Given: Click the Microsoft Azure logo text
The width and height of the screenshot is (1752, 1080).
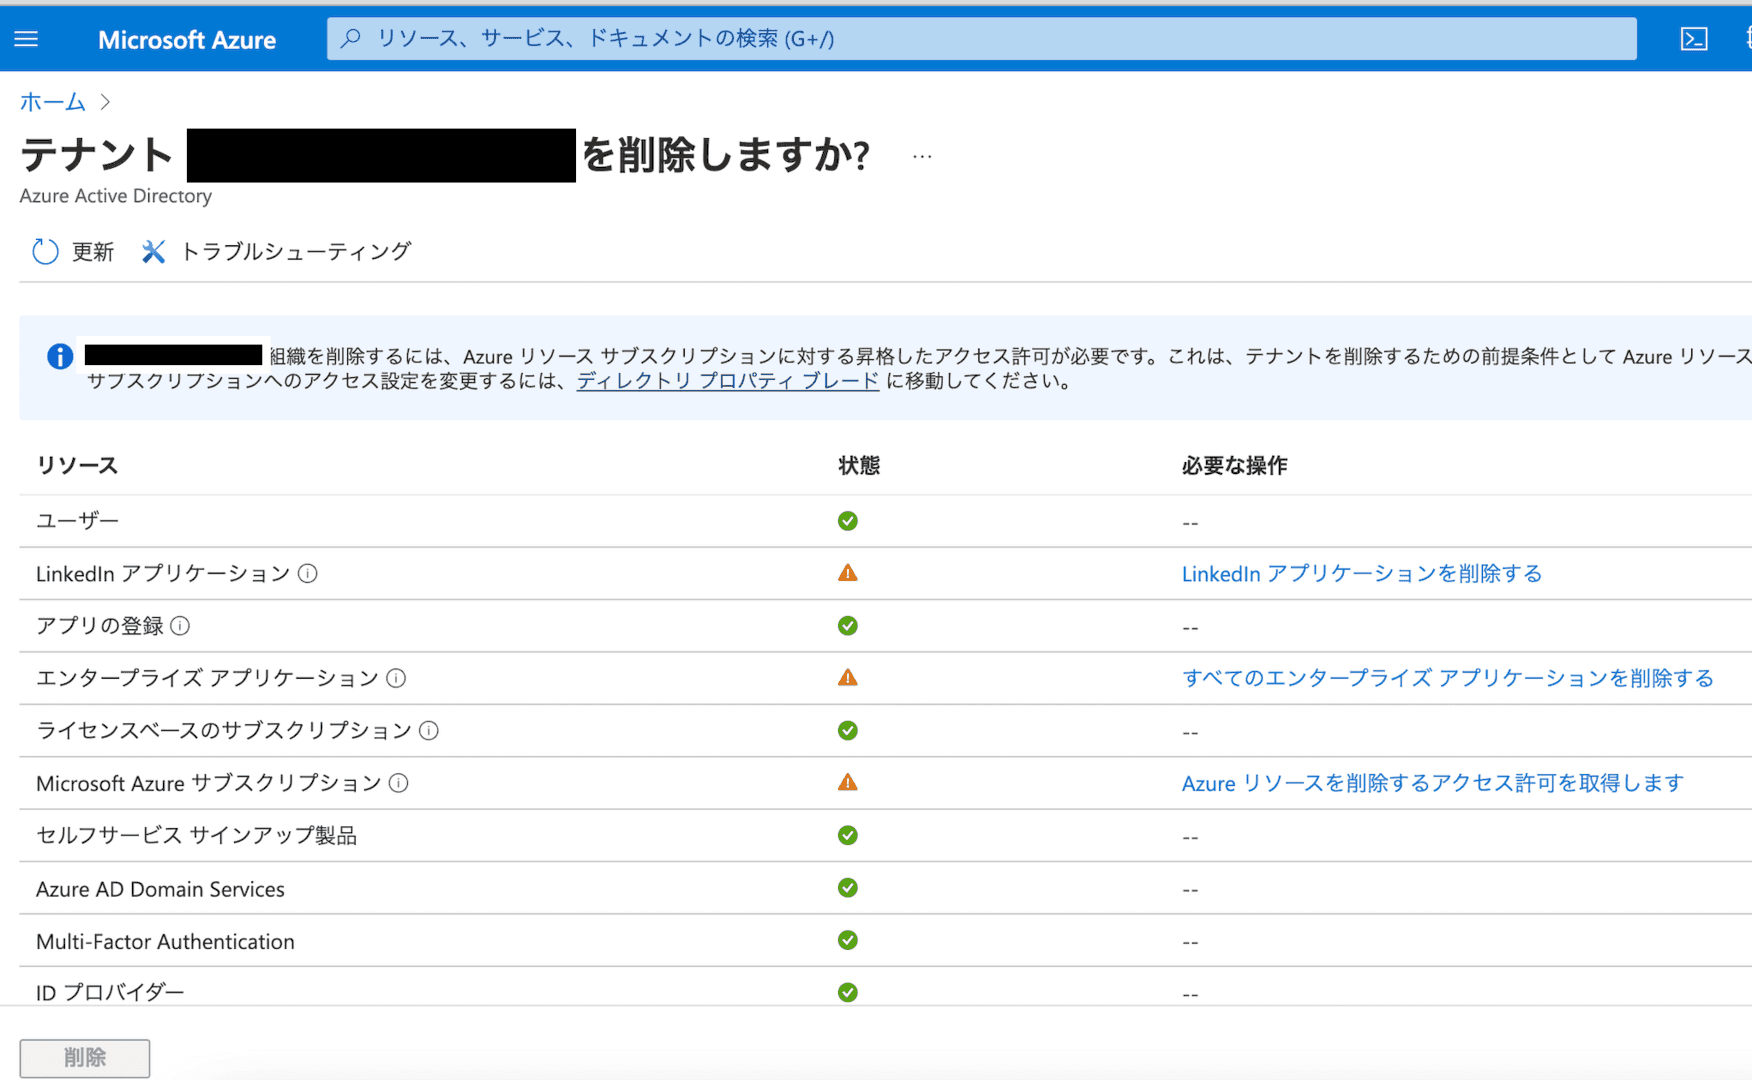Looking at the screenshot, I should click(x=187, y=40).
